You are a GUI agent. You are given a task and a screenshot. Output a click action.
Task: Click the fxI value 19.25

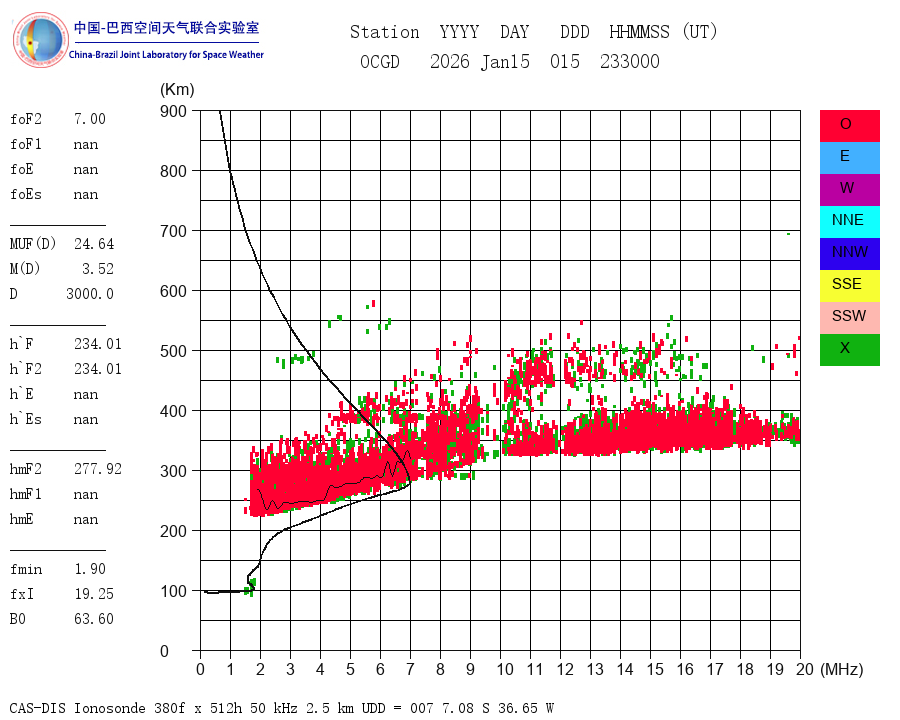(x=94, y=594)
